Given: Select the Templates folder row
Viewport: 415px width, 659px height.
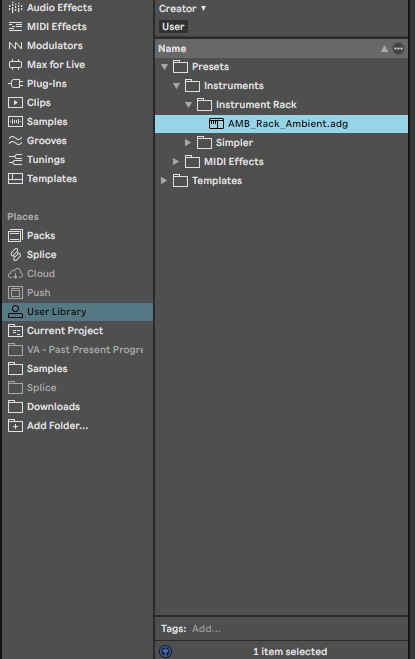Looking at the screenshot, I should 281,181.
